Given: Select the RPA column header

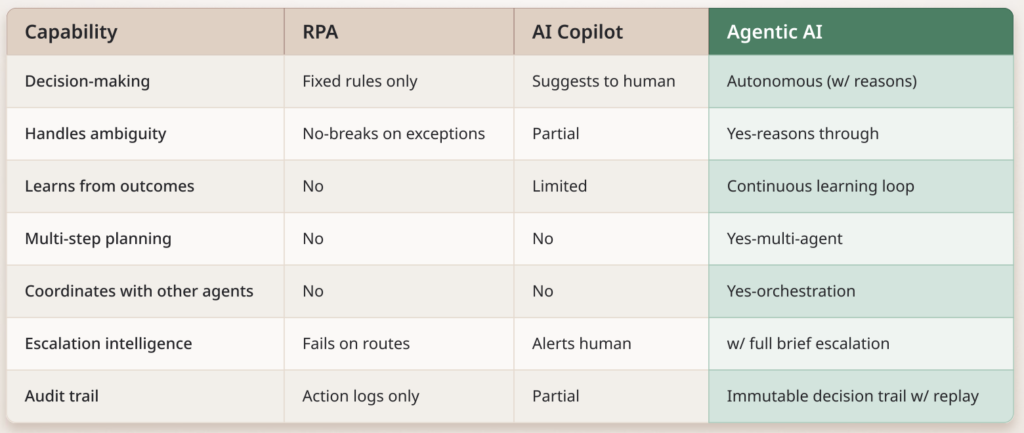Looking at the screenshot, I should pos(322,32).
